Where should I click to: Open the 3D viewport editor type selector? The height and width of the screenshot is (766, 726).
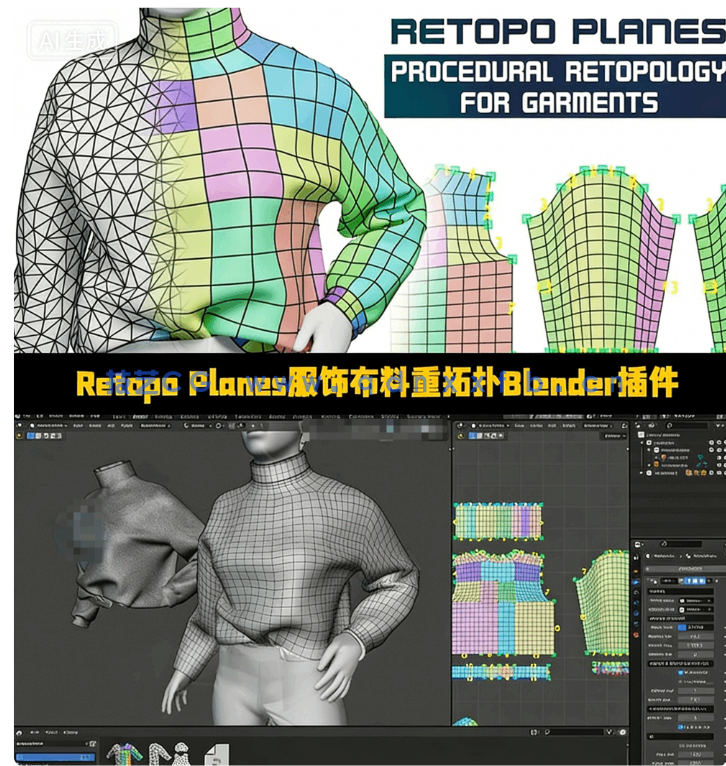pyautogui.click(x=19, y=426)
